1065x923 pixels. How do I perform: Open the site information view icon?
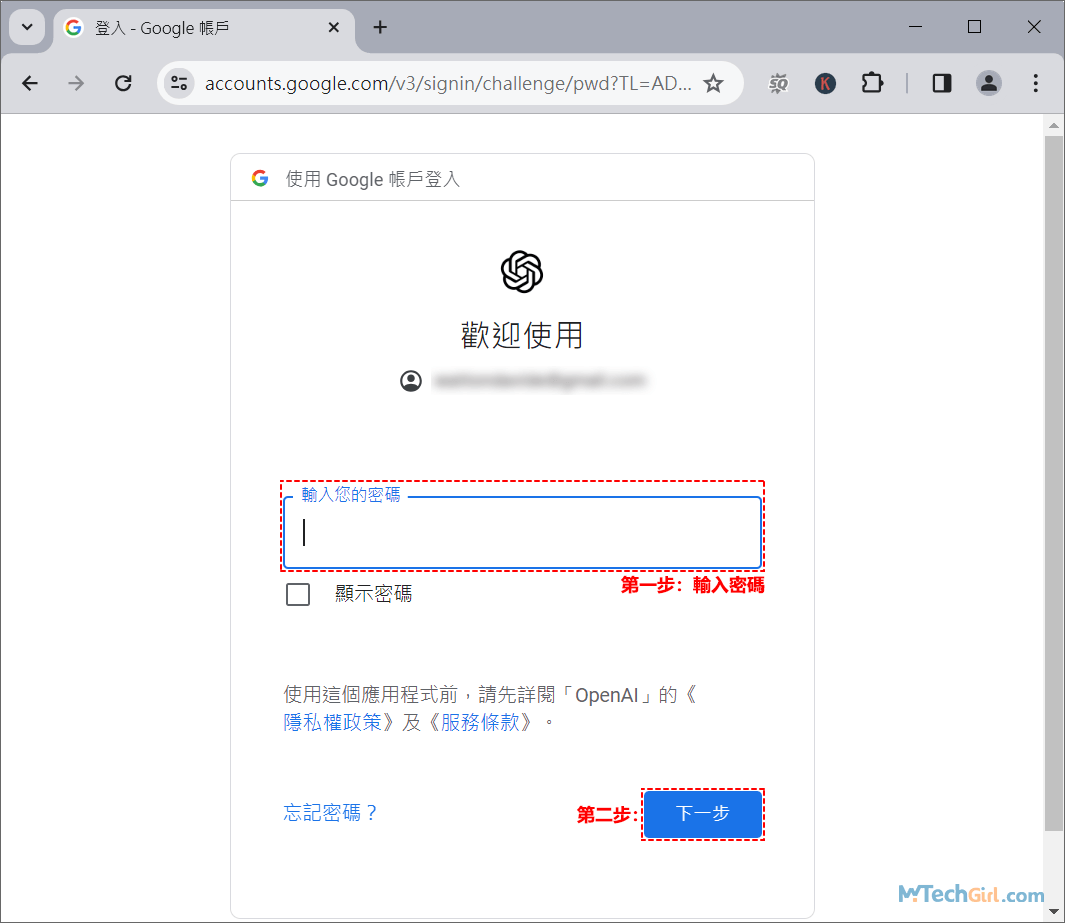point(178,83)
